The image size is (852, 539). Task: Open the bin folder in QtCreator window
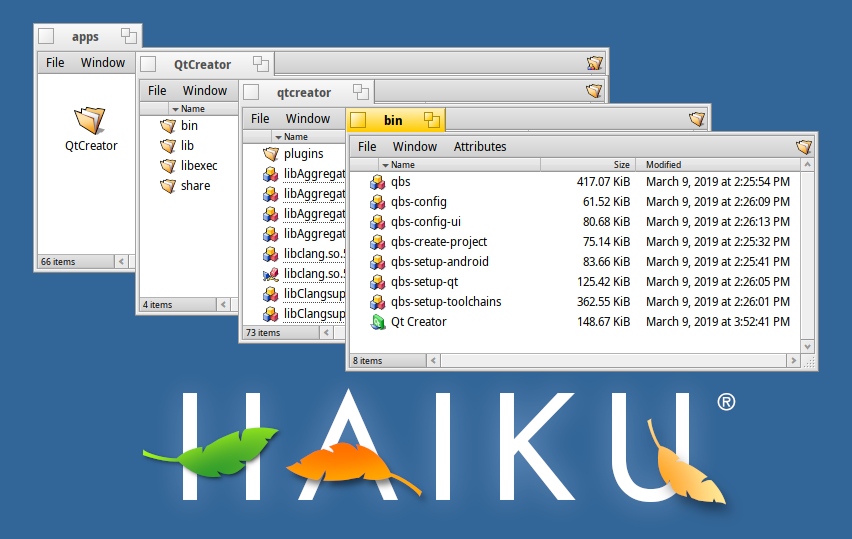point(168,126)
